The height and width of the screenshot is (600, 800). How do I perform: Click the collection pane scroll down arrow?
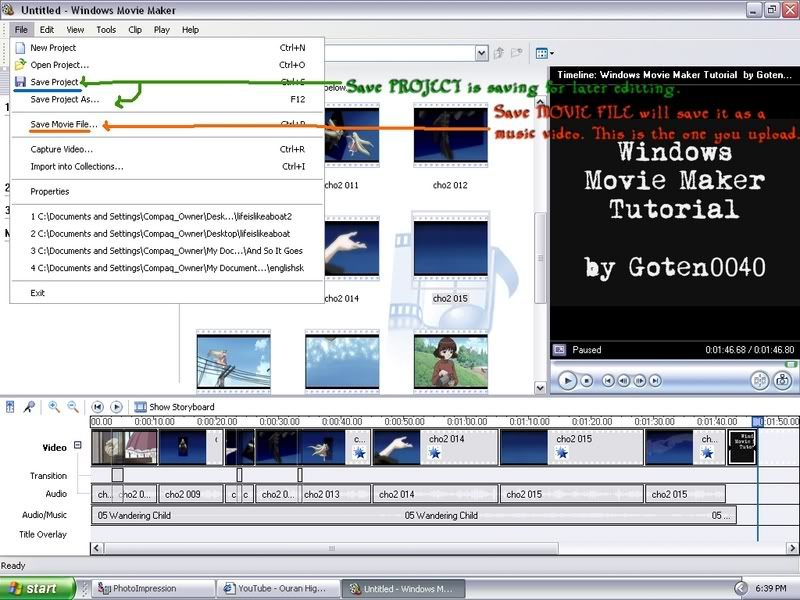(540, 388)
